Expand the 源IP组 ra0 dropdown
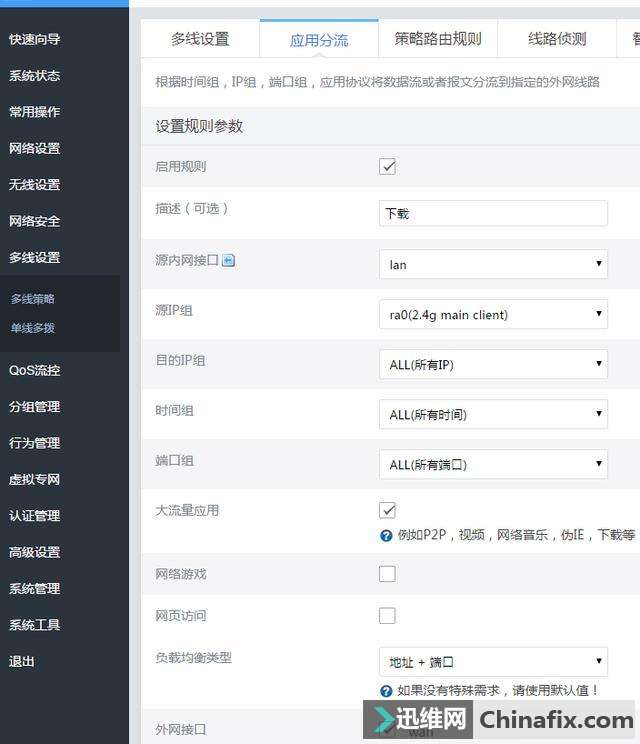The image size is (640, 744). point(493,315)
